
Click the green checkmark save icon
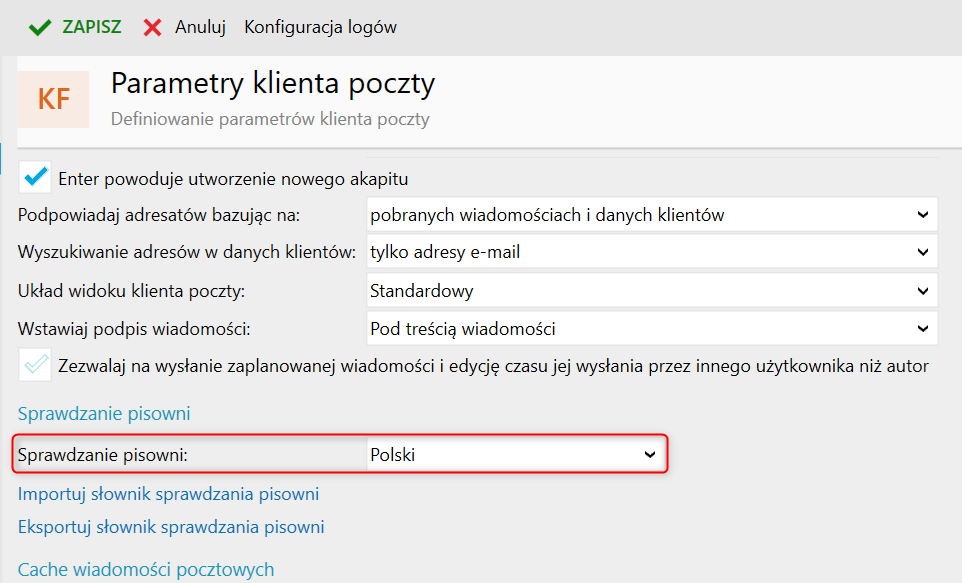pyautogui.click(x=40, y=28)
